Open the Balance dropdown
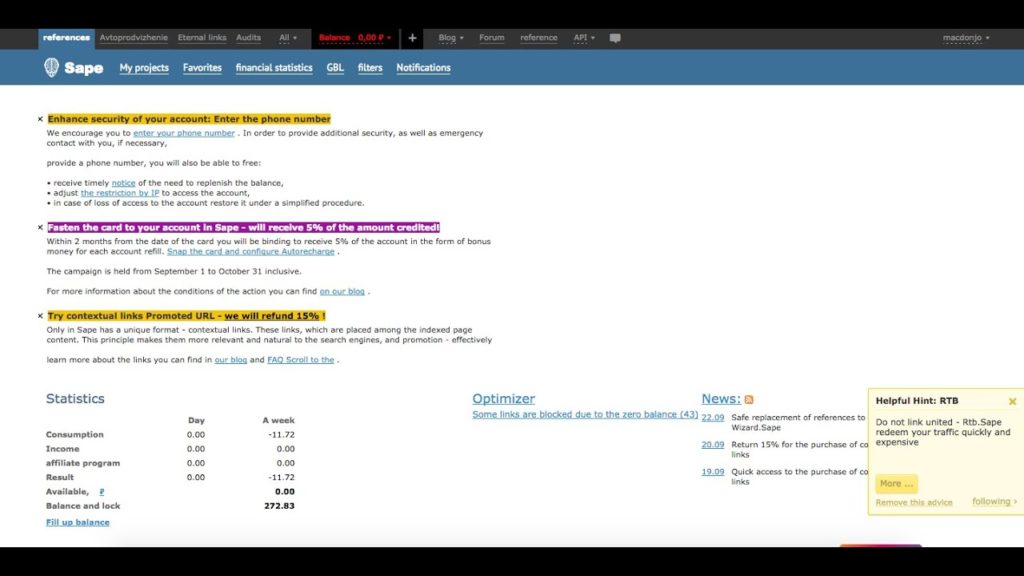This screenshot has width=1024, height=576. [x=355, y=38]
